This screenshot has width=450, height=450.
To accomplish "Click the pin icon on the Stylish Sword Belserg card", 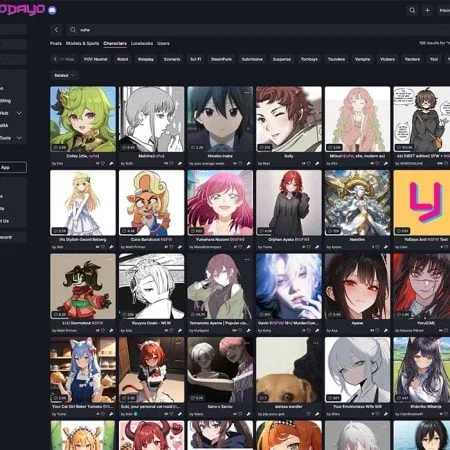I will 111,247.
